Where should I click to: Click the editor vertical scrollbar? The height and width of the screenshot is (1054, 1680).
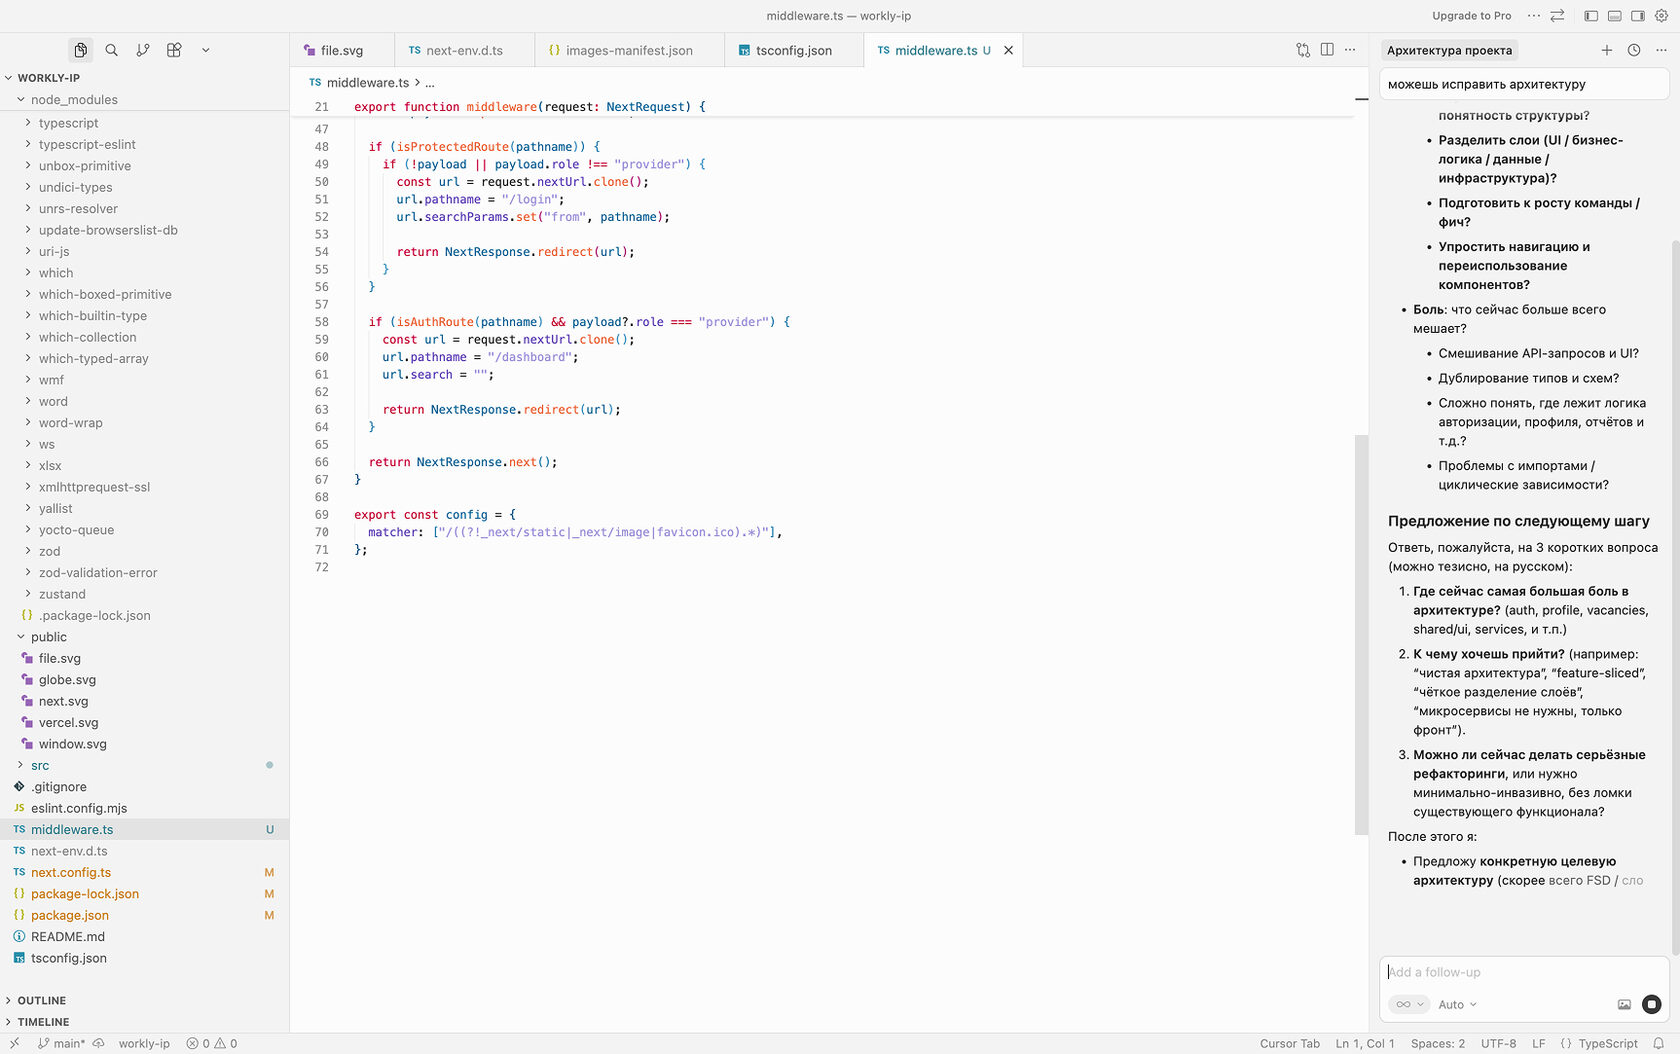1361,634
